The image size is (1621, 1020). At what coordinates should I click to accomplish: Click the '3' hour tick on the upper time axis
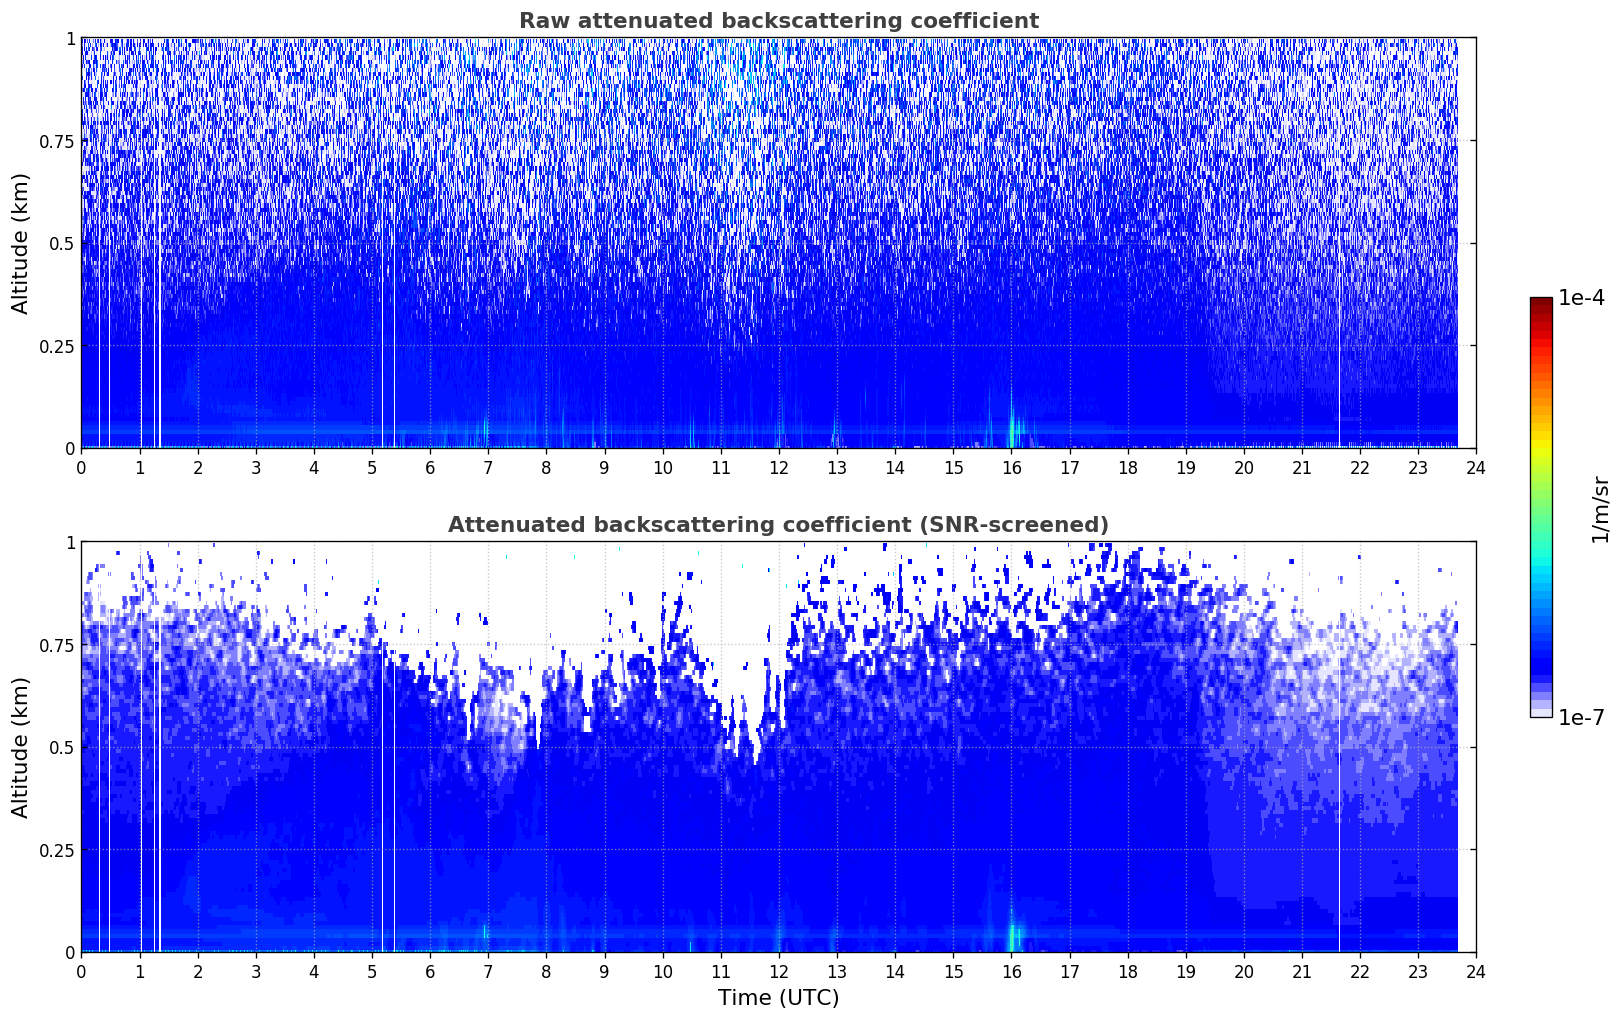coord(256,467)
